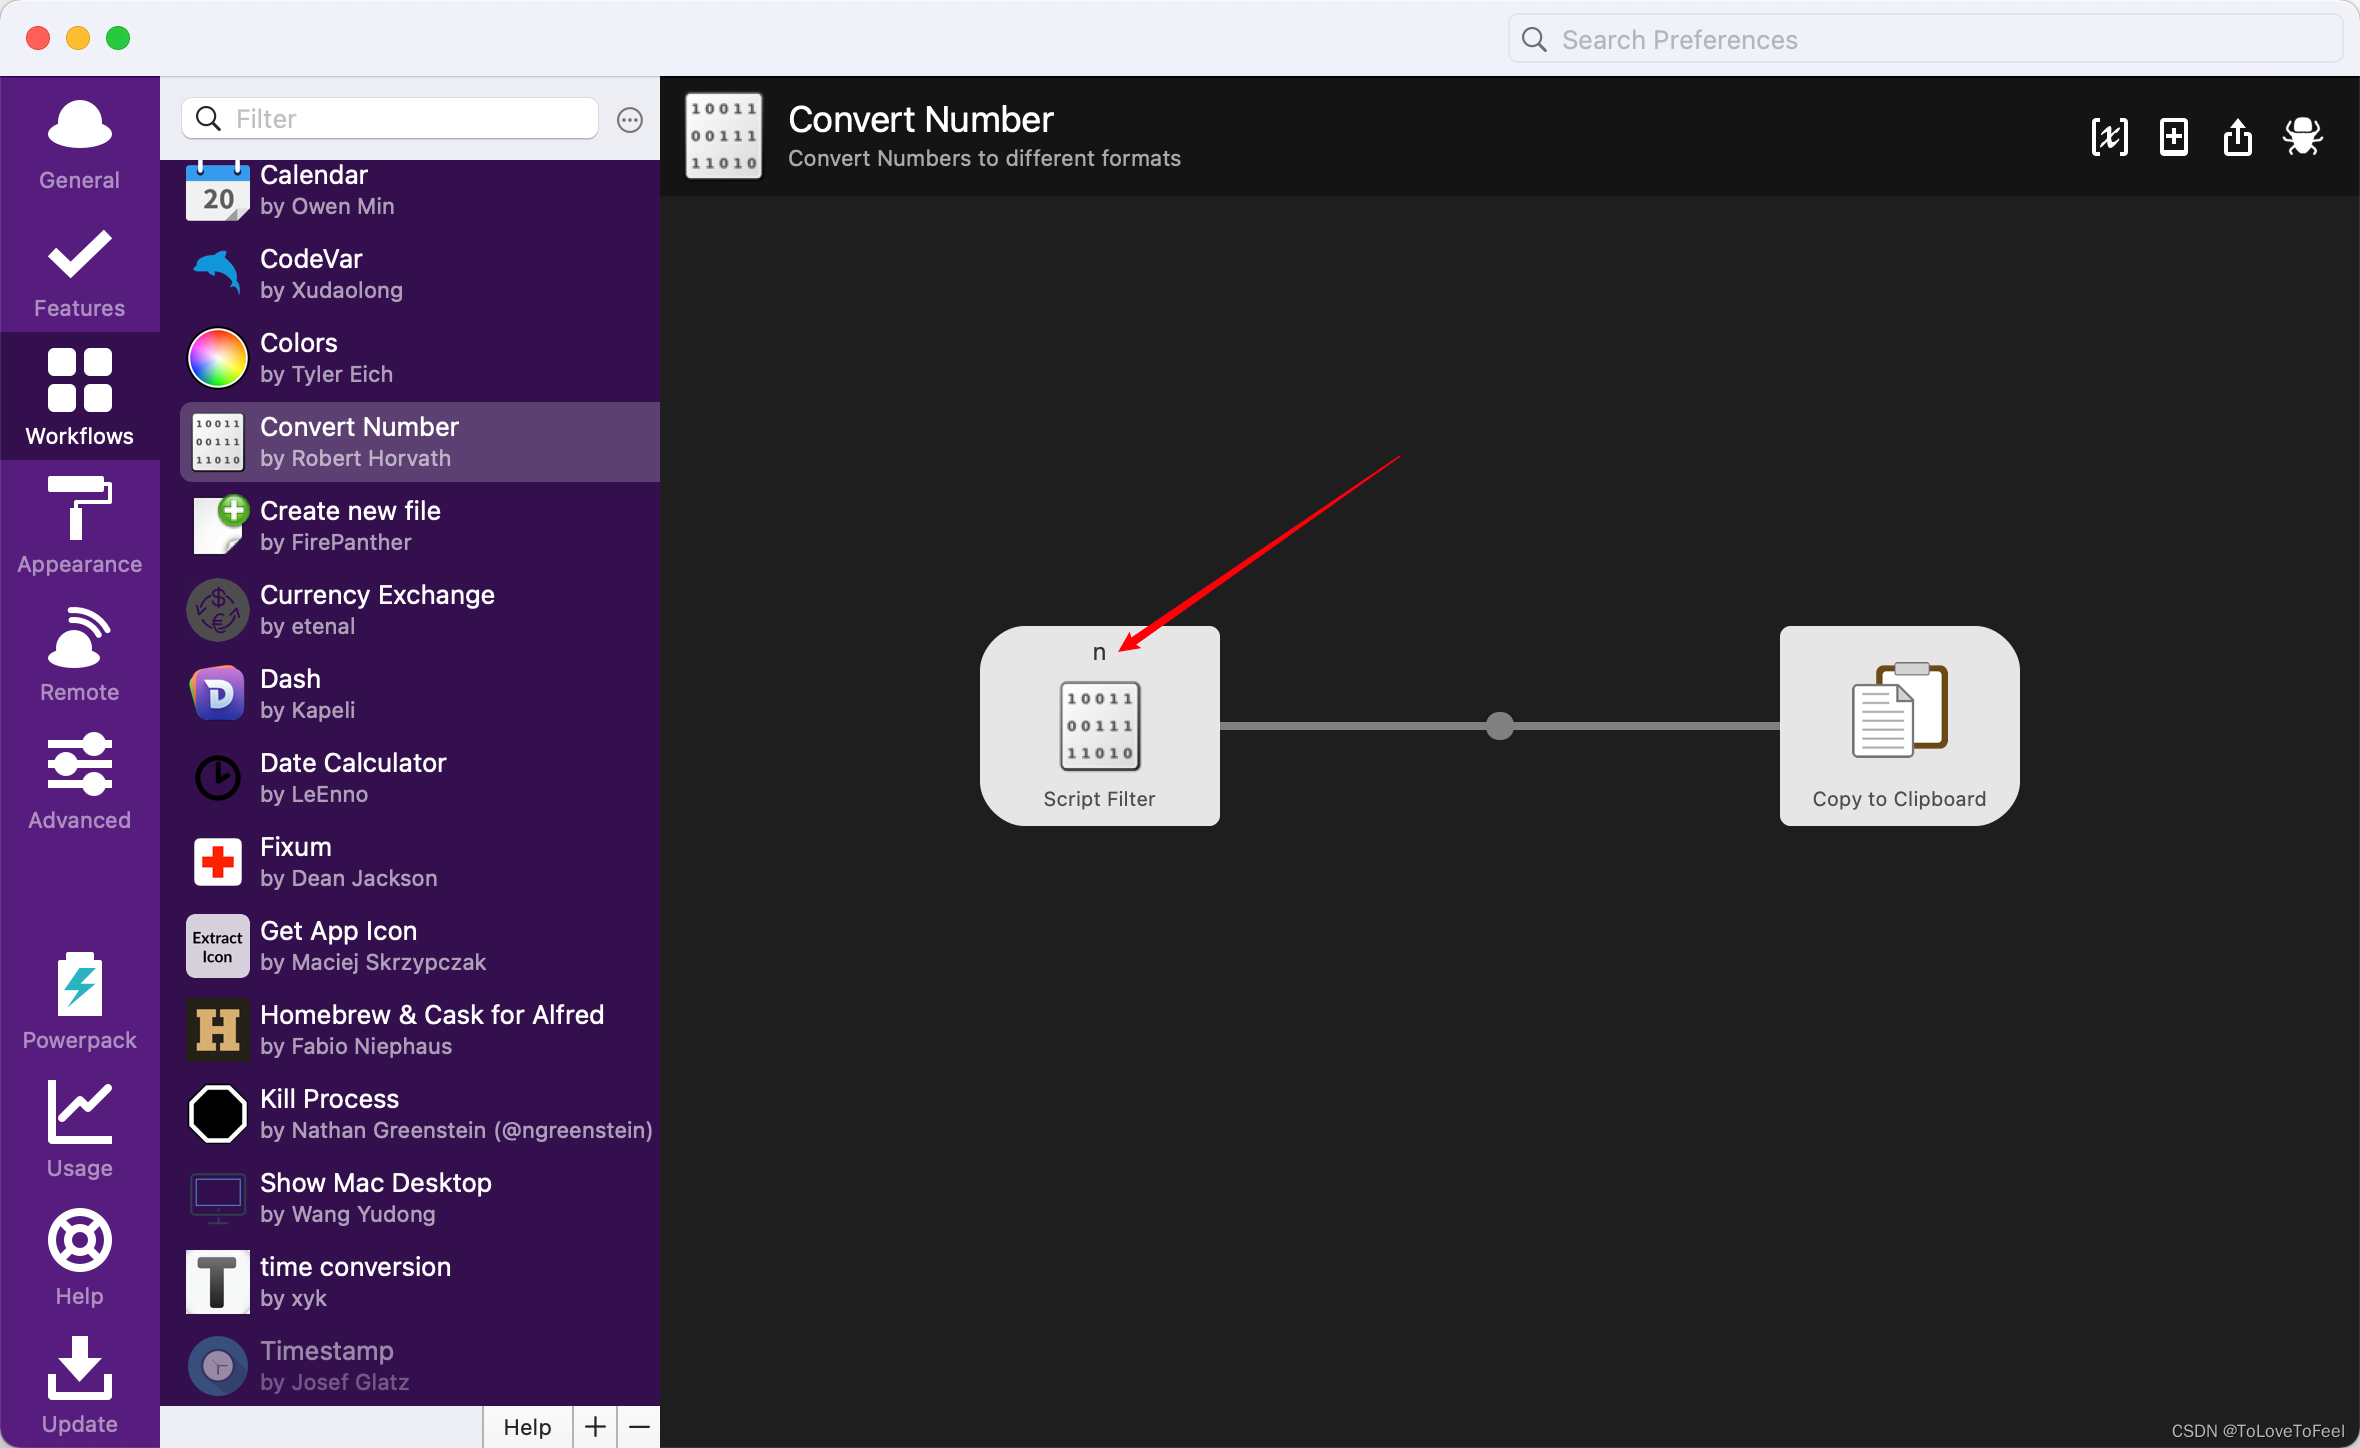Open the Powerpack preferences section
This screenshot has height=1448, width=2360.
pos(80,1000)
